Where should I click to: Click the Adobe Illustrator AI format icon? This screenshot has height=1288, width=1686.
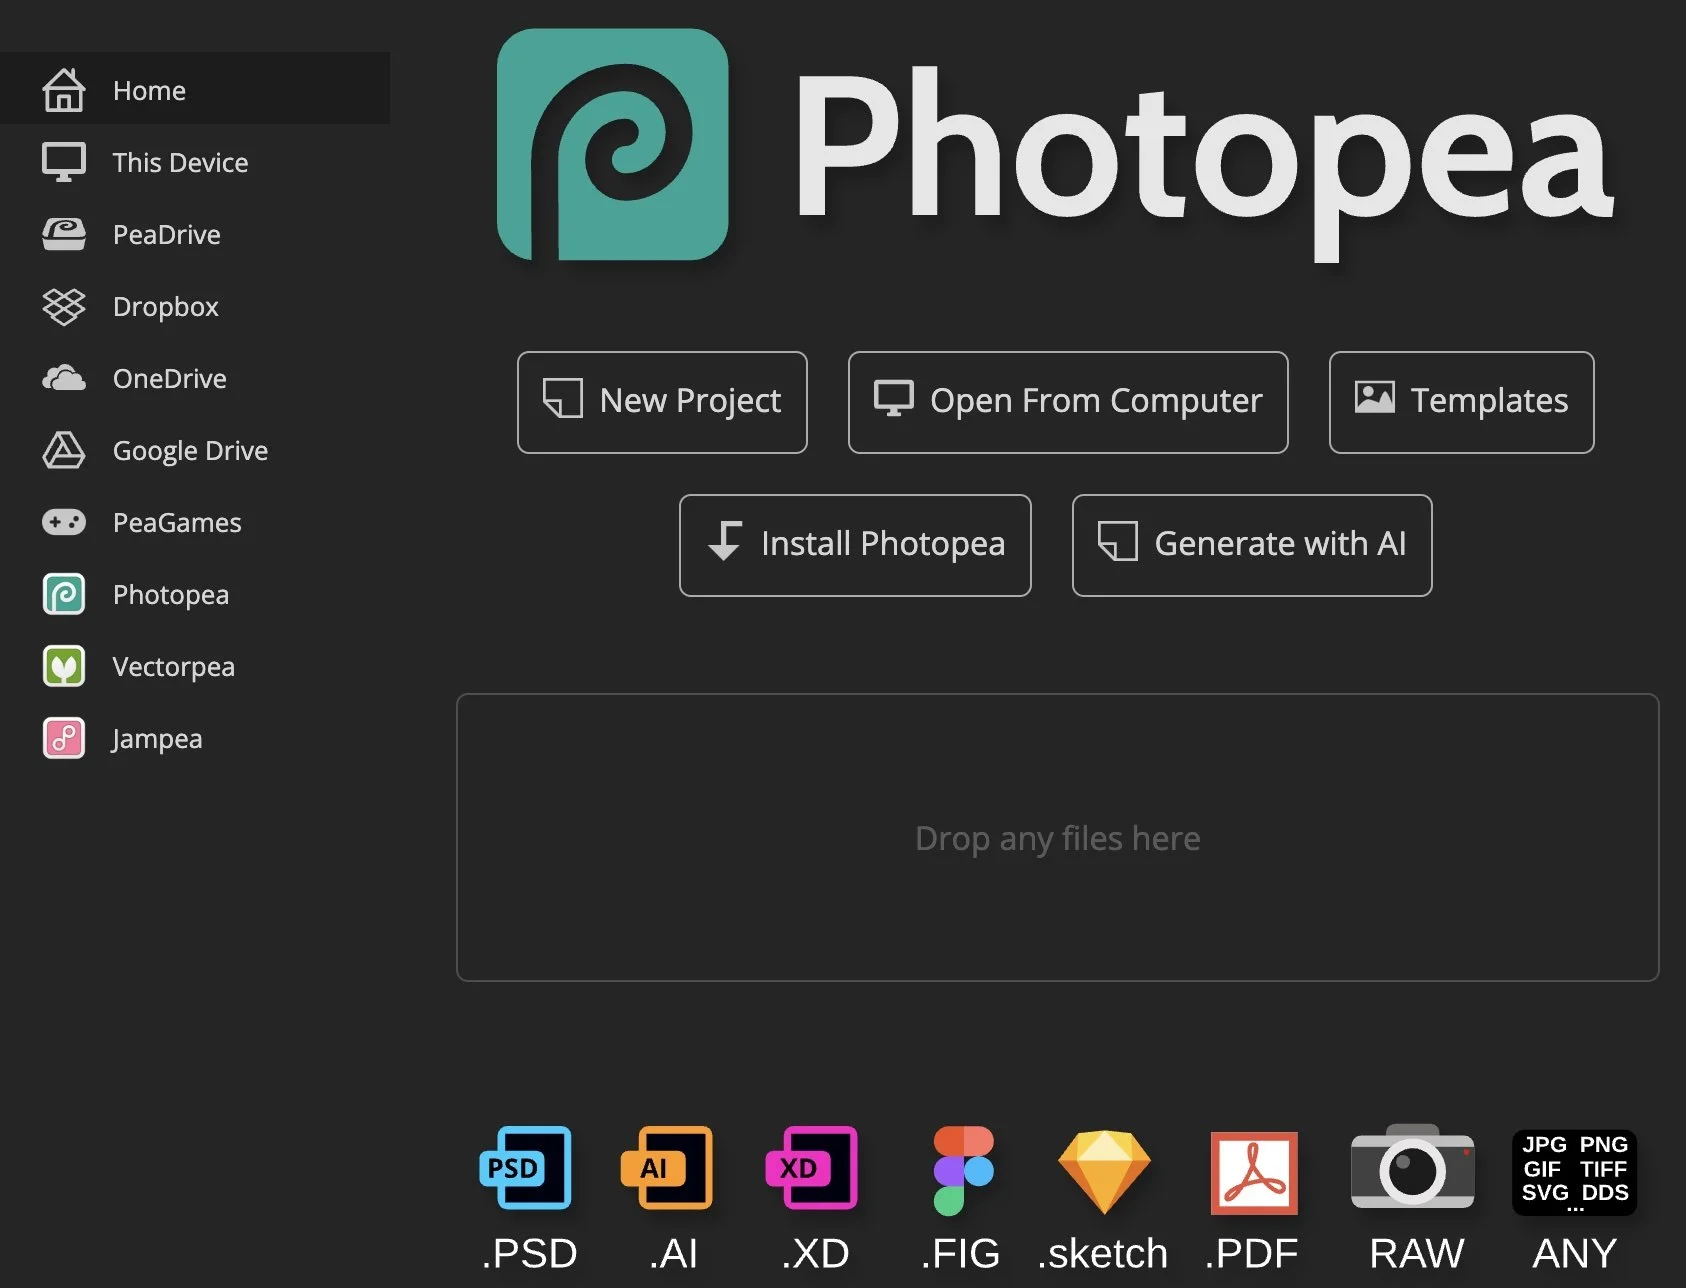pyautogui.click(x=667, y=1168)
